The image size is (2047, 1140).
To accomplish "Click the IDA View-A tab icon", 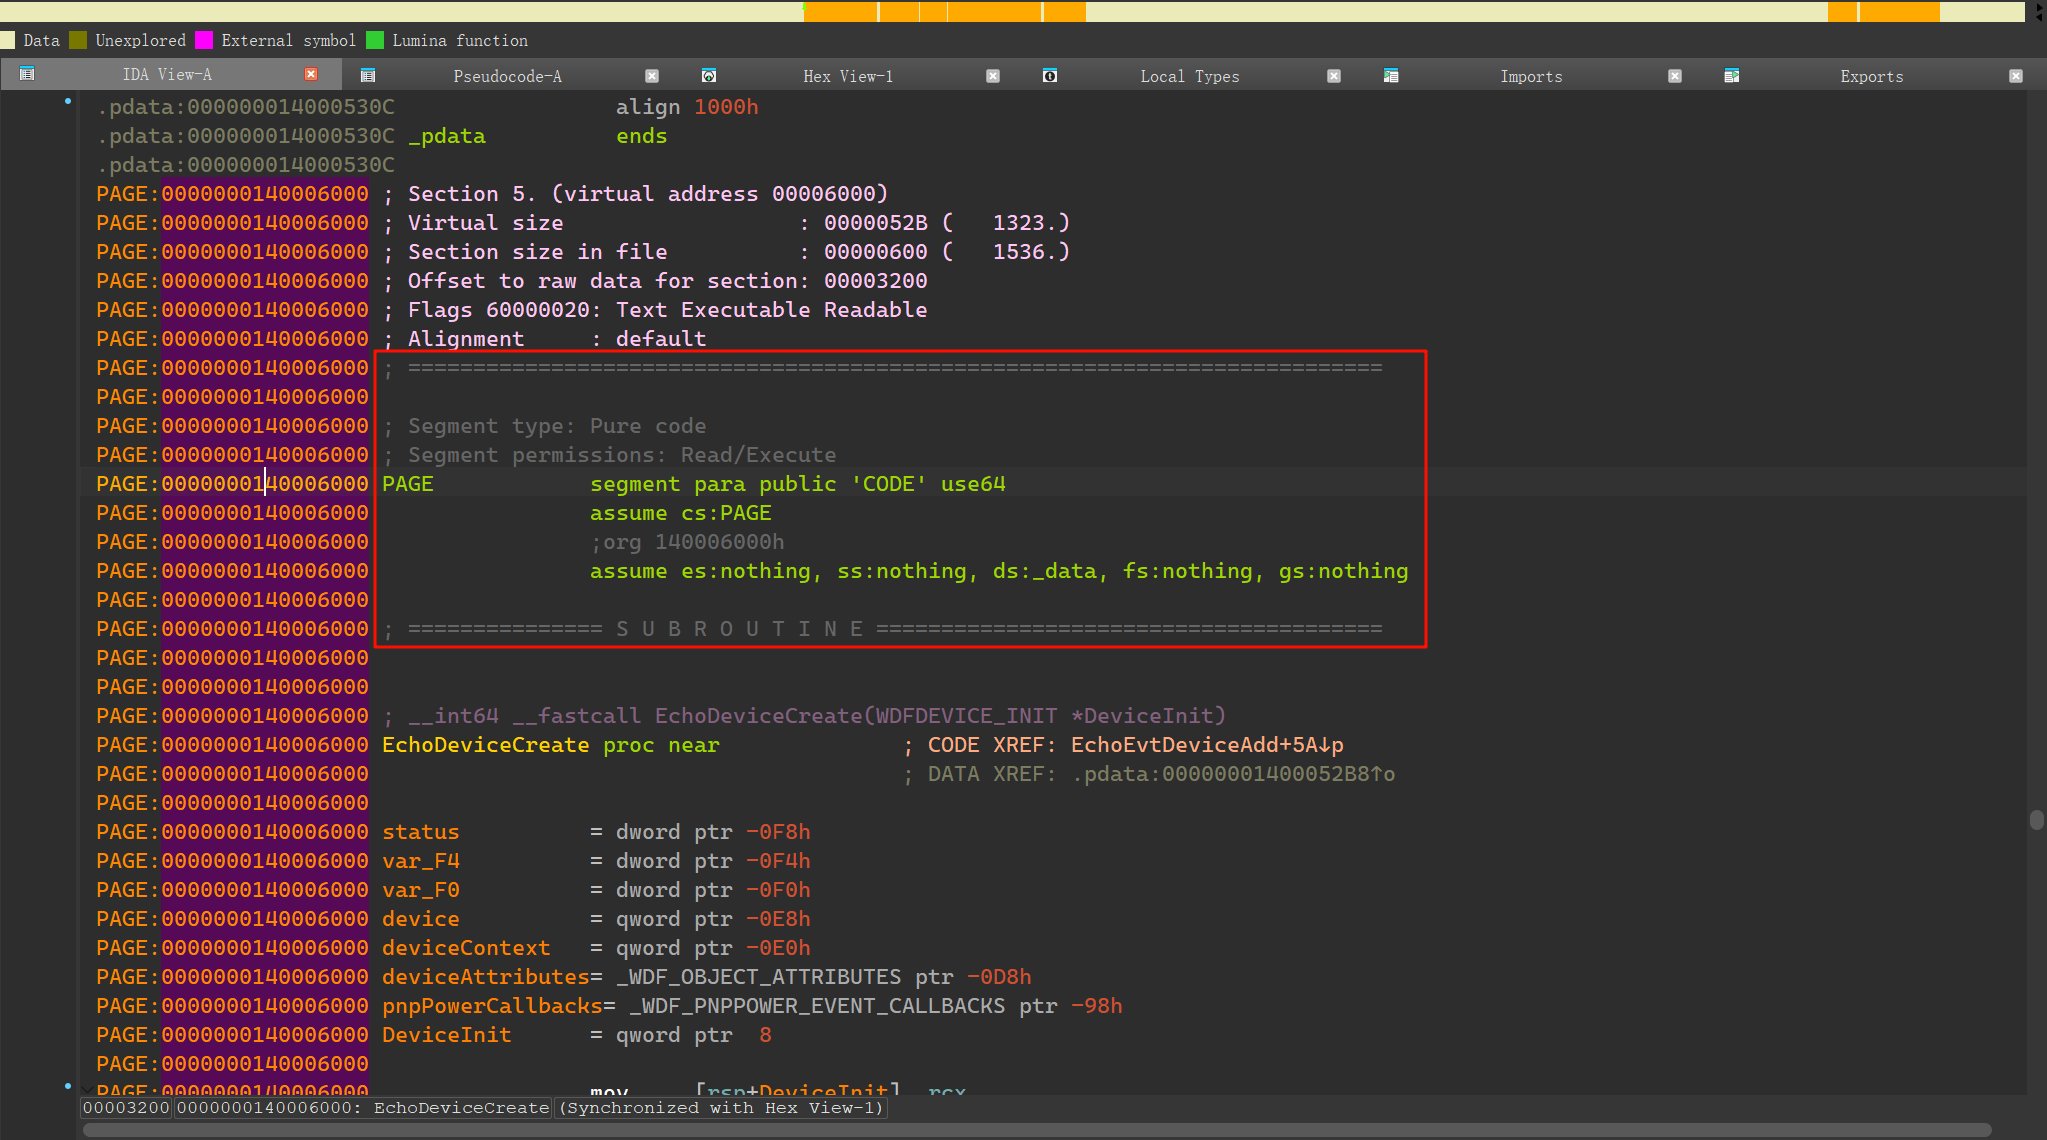I will 27,74.
